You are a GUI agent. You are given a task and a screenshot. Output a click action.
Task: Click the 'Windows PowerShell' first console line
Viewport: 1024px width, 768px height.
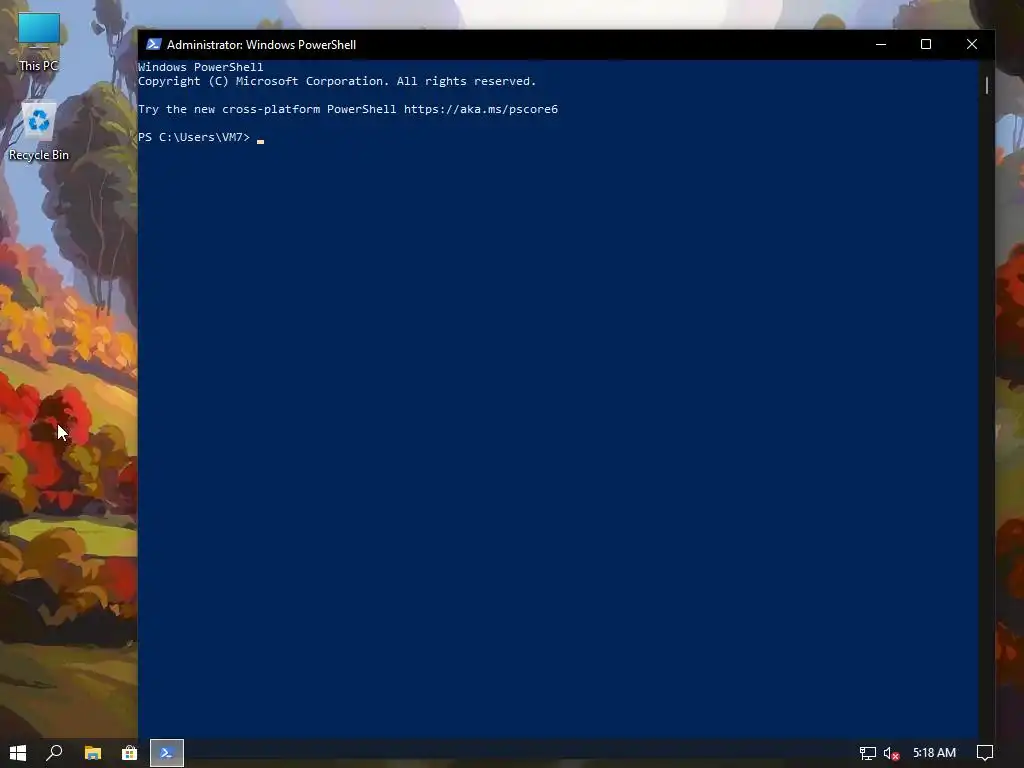point(200,67)
